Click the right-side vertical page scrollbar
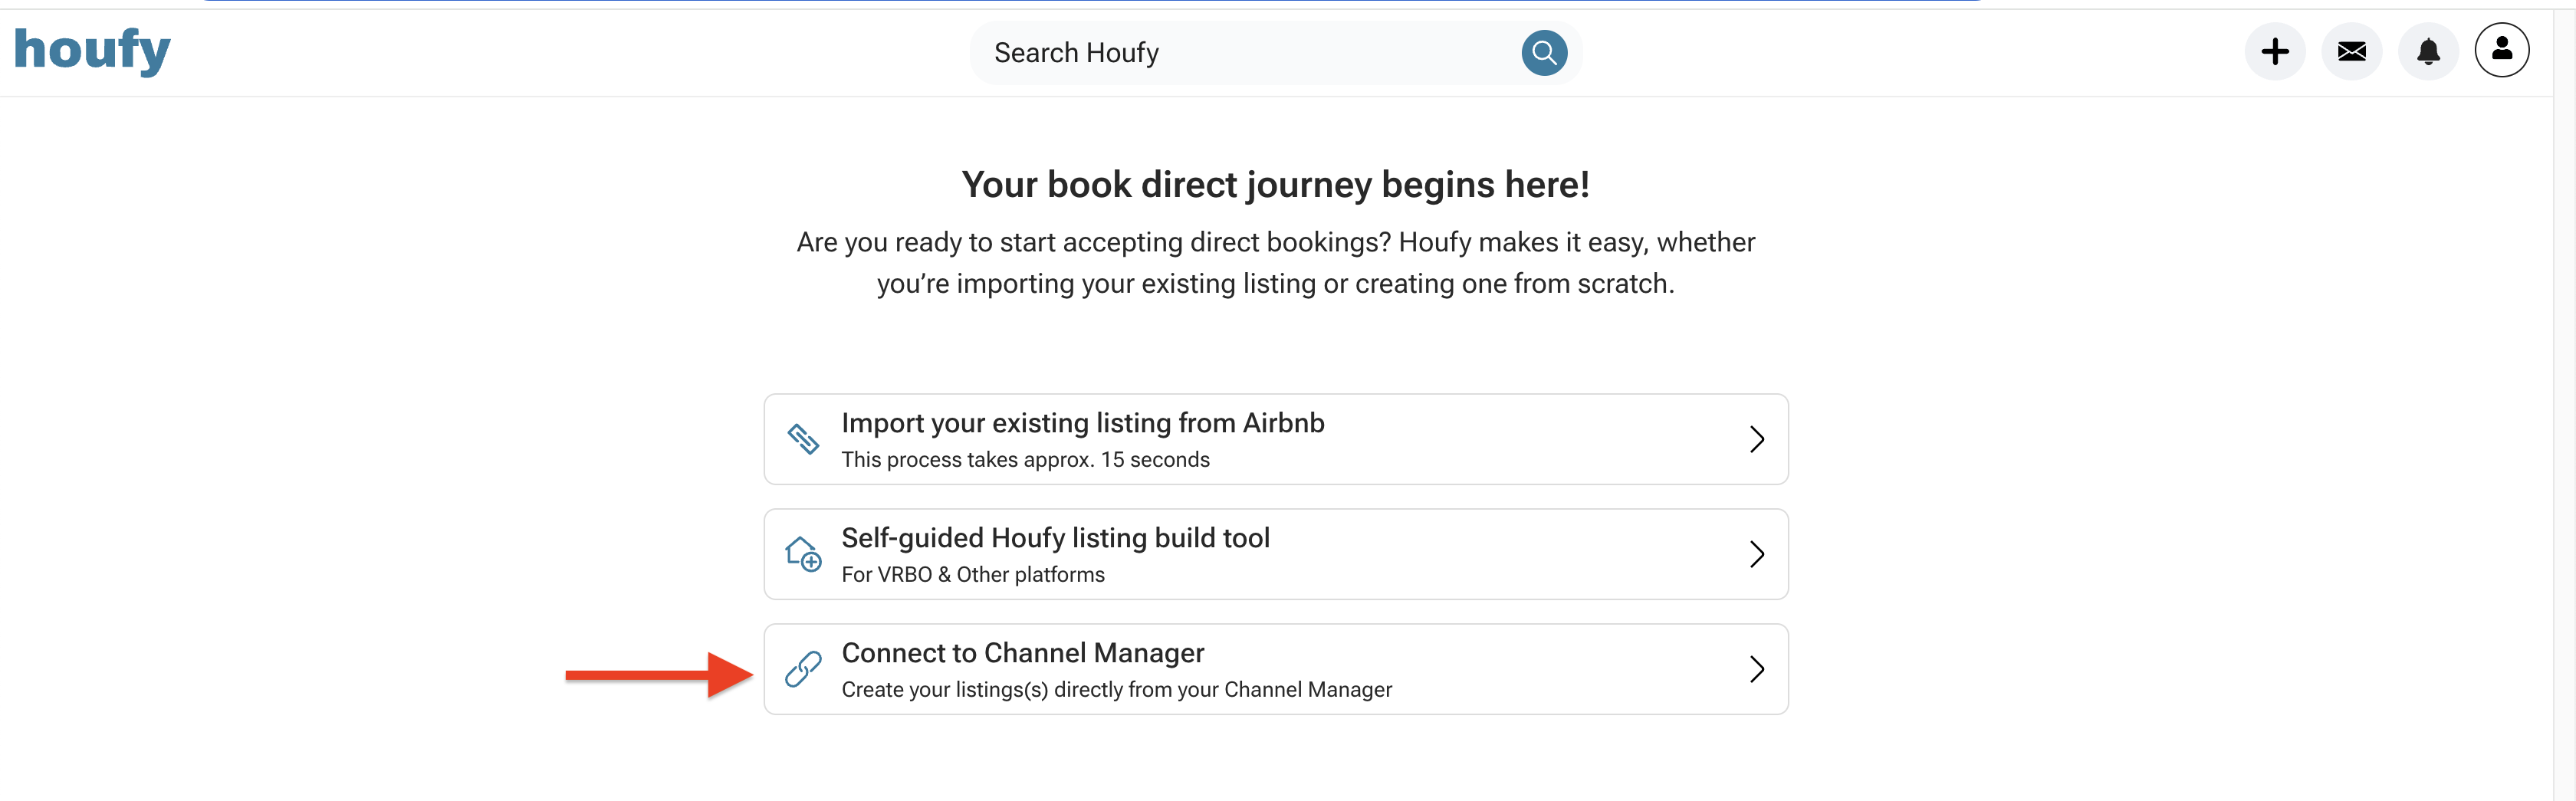The height and width of the screenshot is (801, 2576). (x=2564, y=400)
